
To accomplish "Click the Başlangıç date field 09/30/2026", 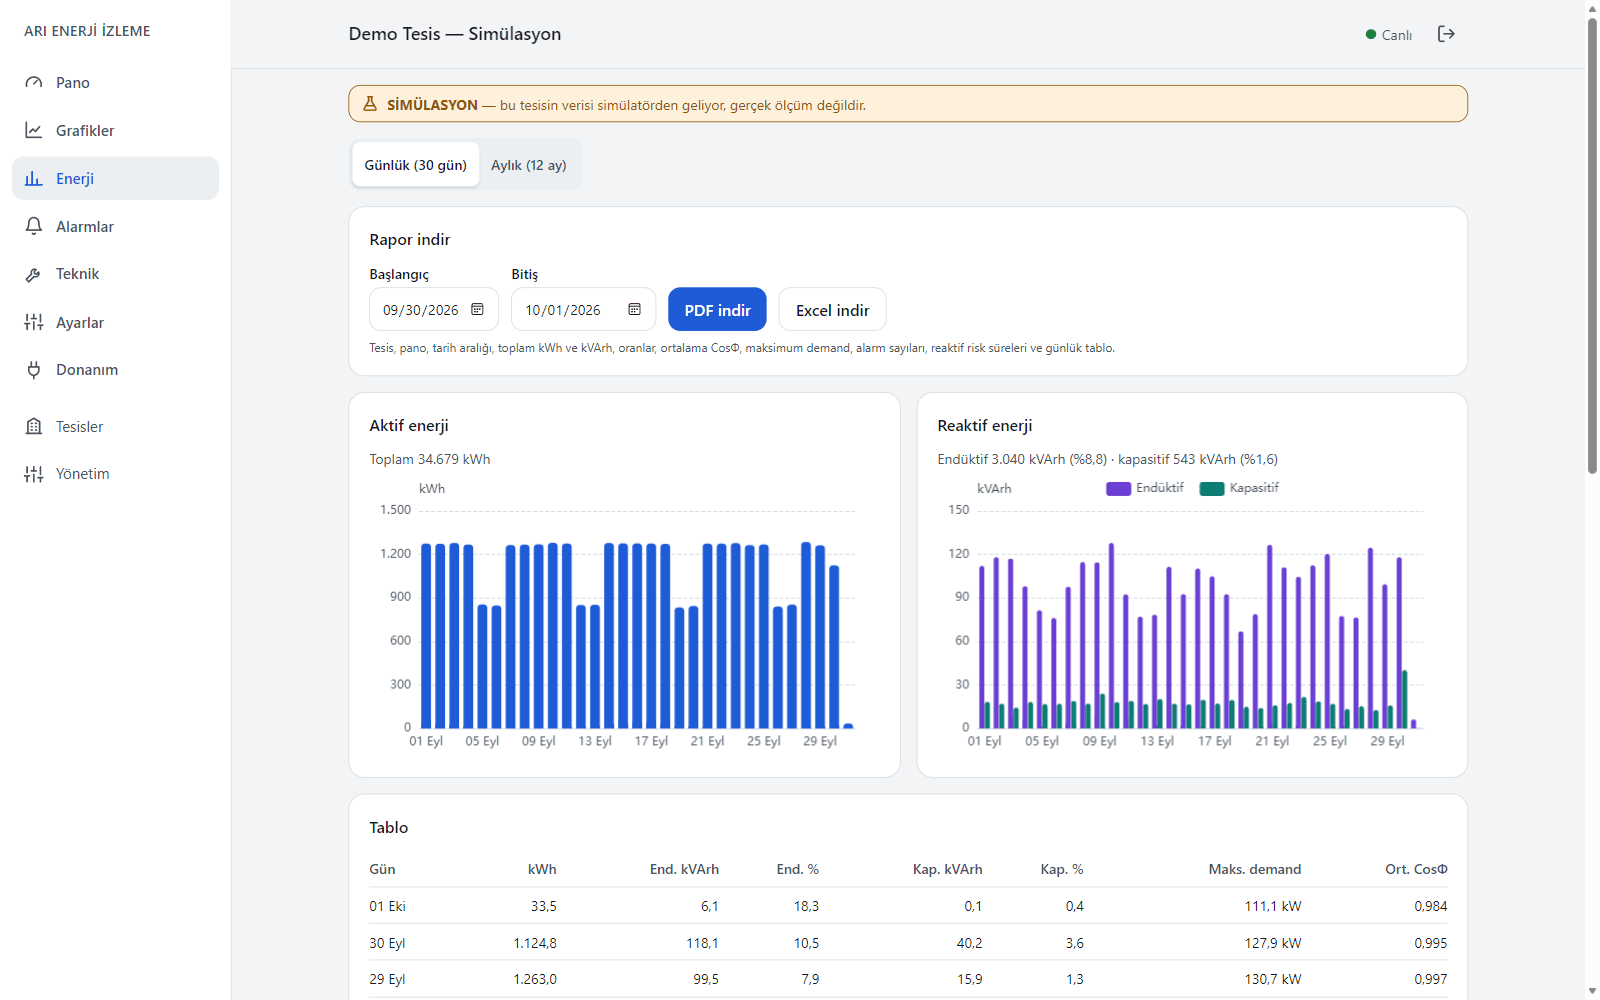I will point(434,310).
